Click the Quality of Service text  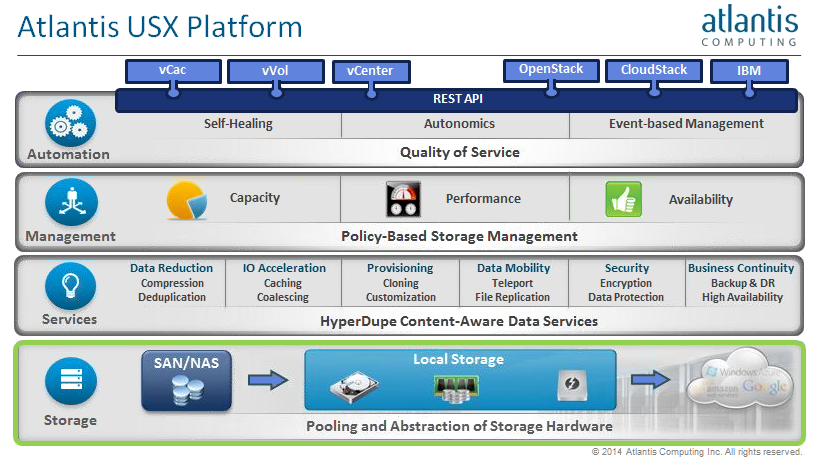[x=460, y=153]
